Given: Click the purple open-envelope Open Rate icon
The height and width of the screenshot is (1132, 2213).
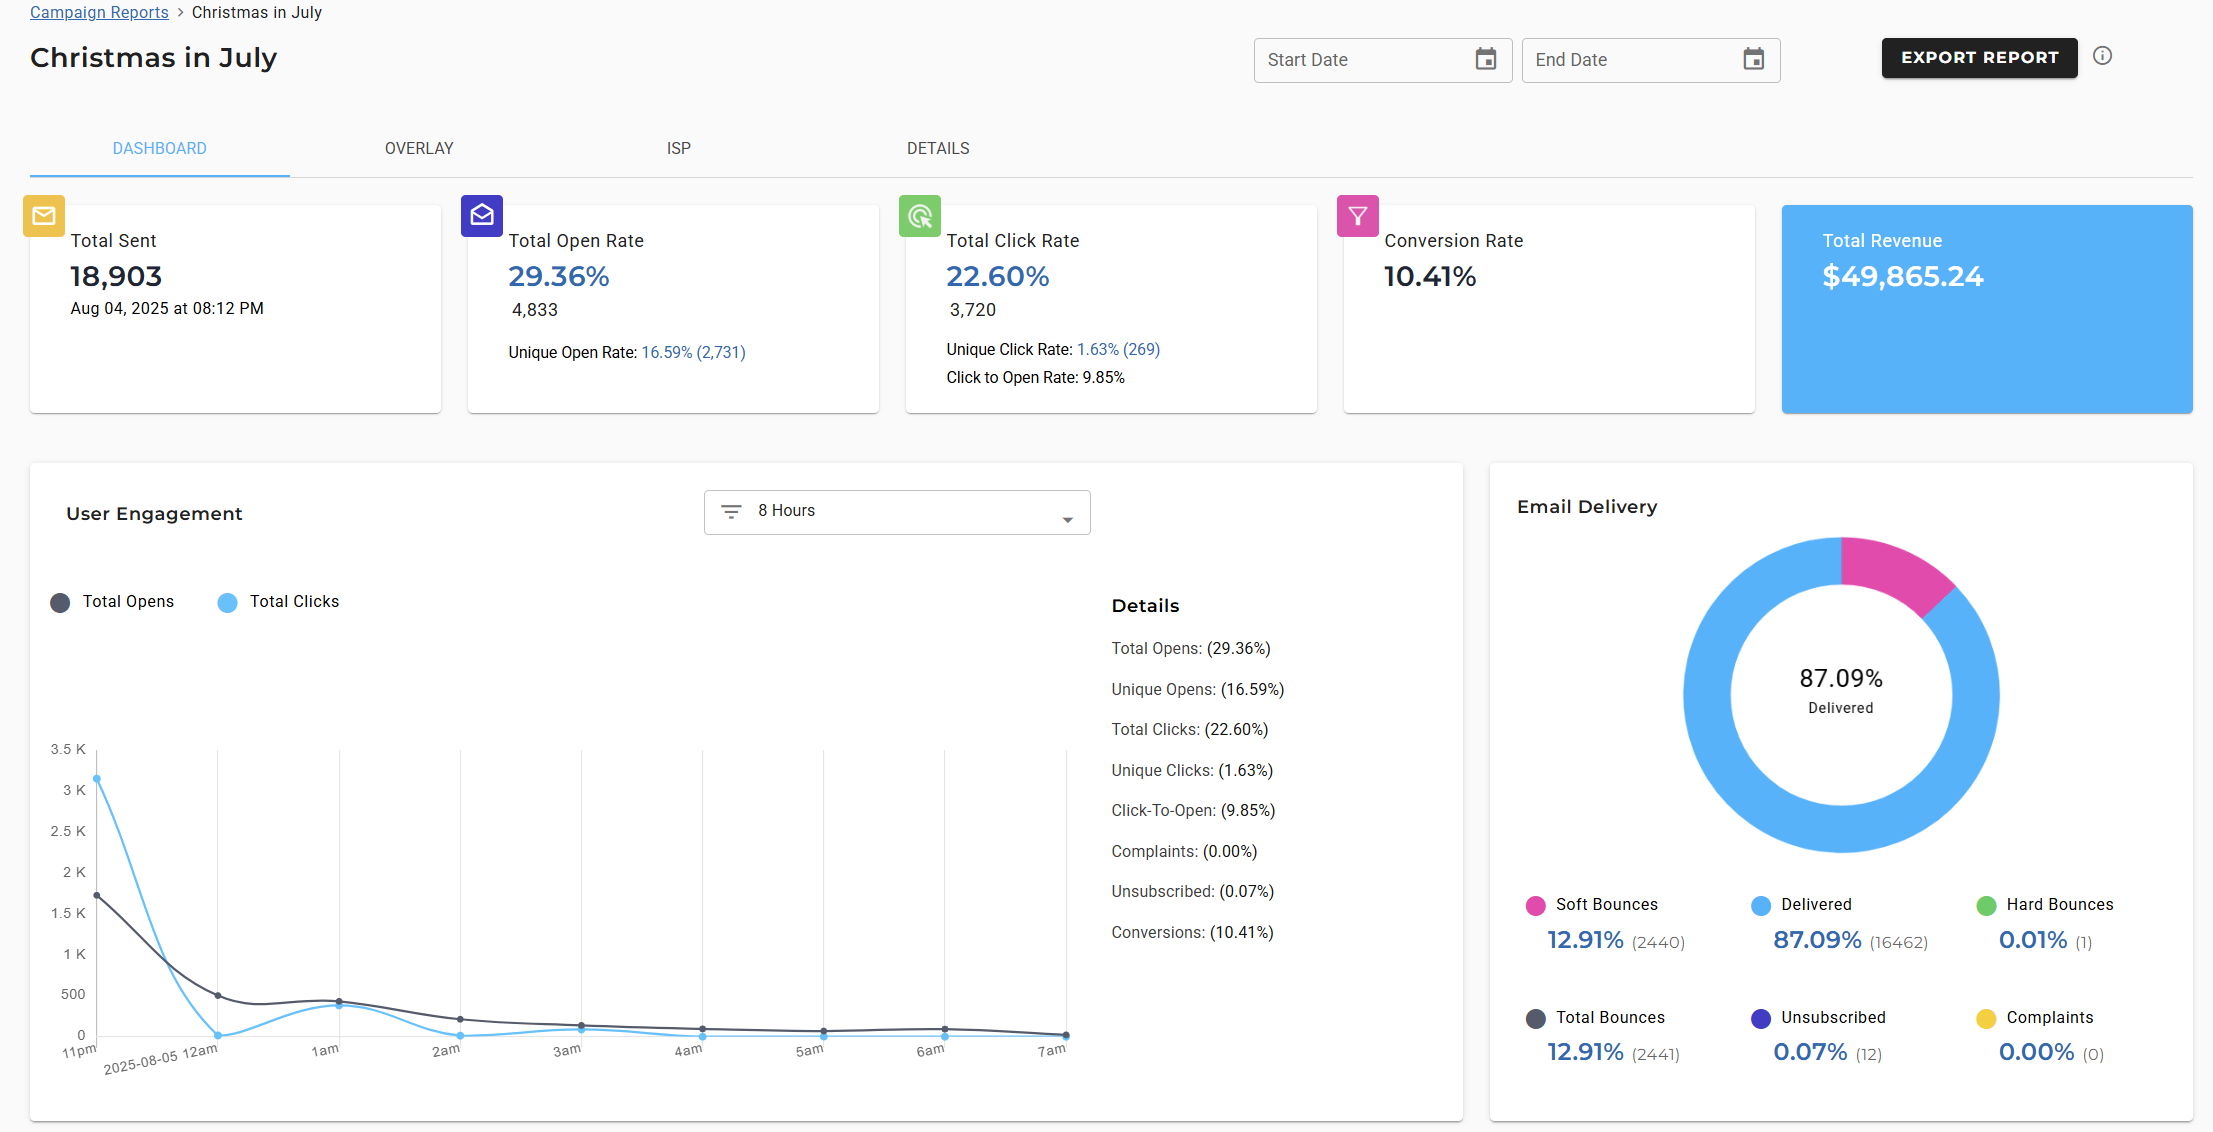Looking at the screenshot, I should [482, 216].
